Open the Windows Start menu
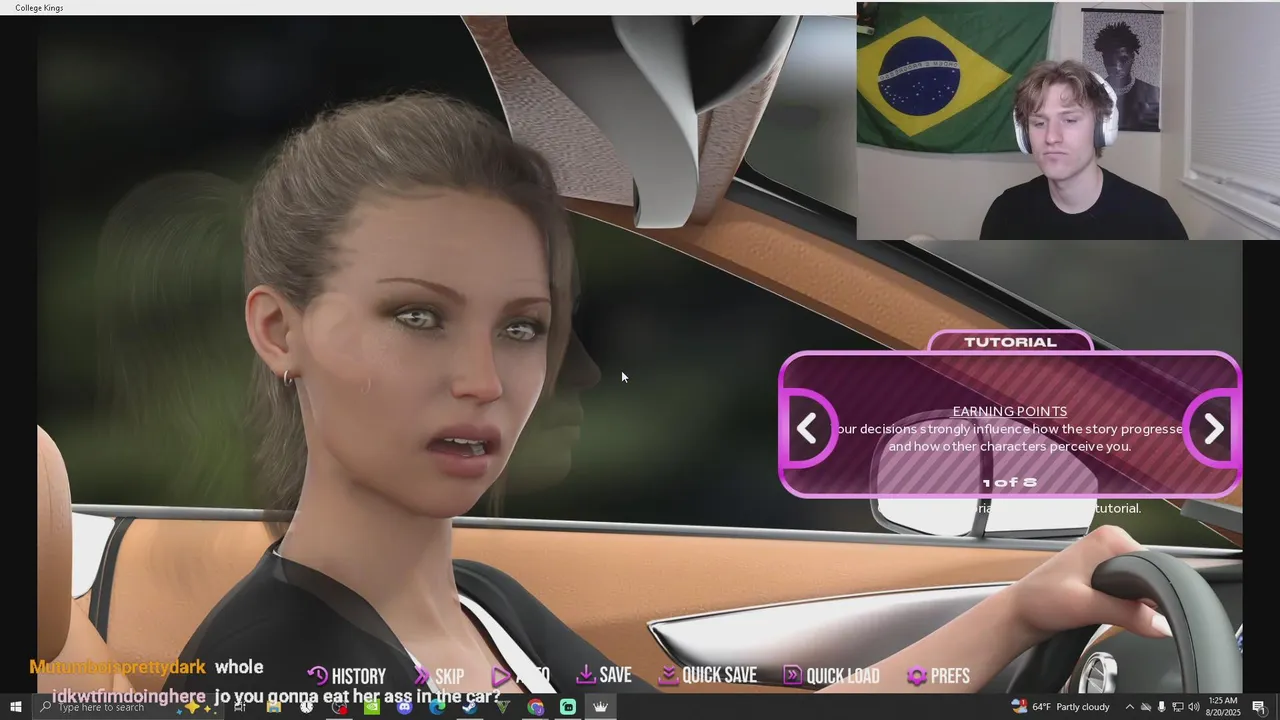This screenshot has width=1280, height=720. coord(16,707)
